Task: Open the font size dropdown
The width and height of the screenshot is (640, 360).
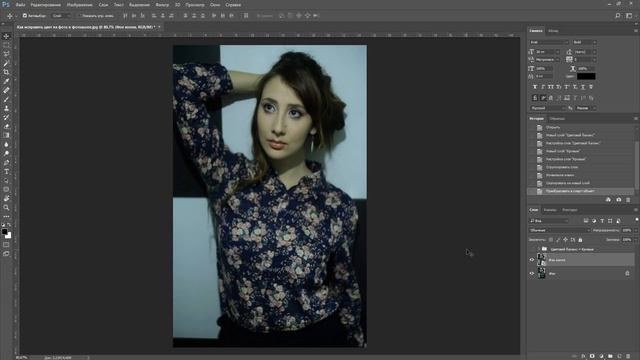Action: click(547, 52)
